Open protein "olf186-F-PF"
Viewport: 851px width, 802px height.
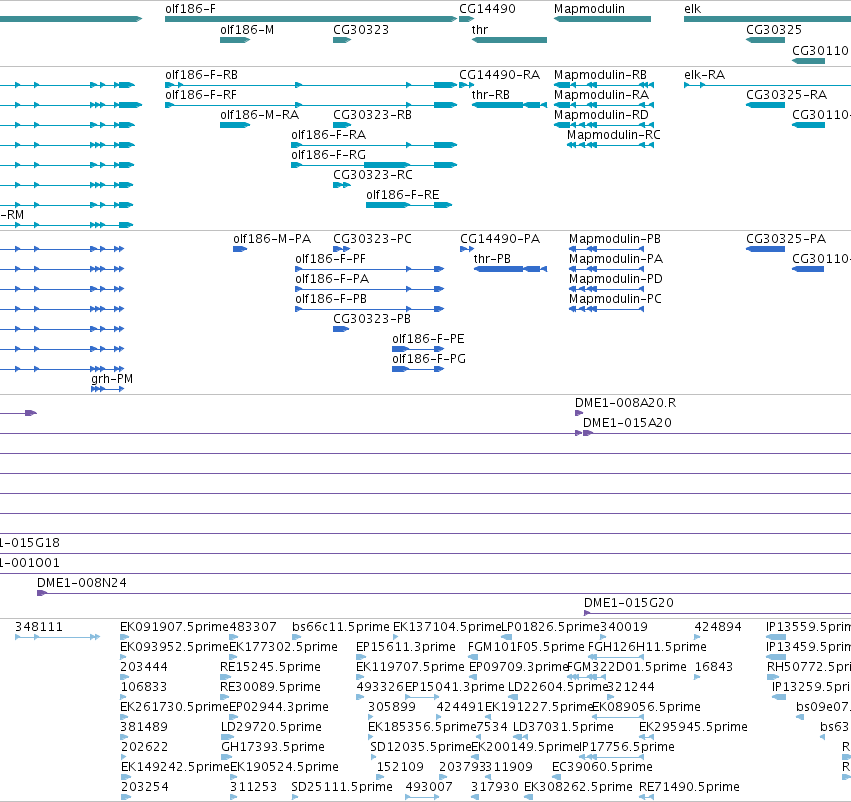coord(331,259)
